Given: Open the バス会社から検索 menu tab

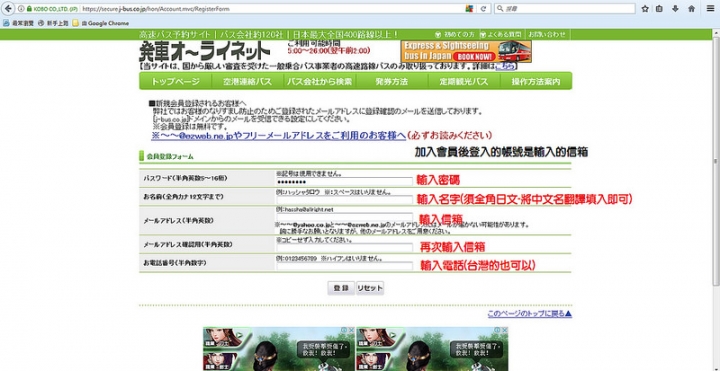Looking at the screenshot, I should click(320, 82).
